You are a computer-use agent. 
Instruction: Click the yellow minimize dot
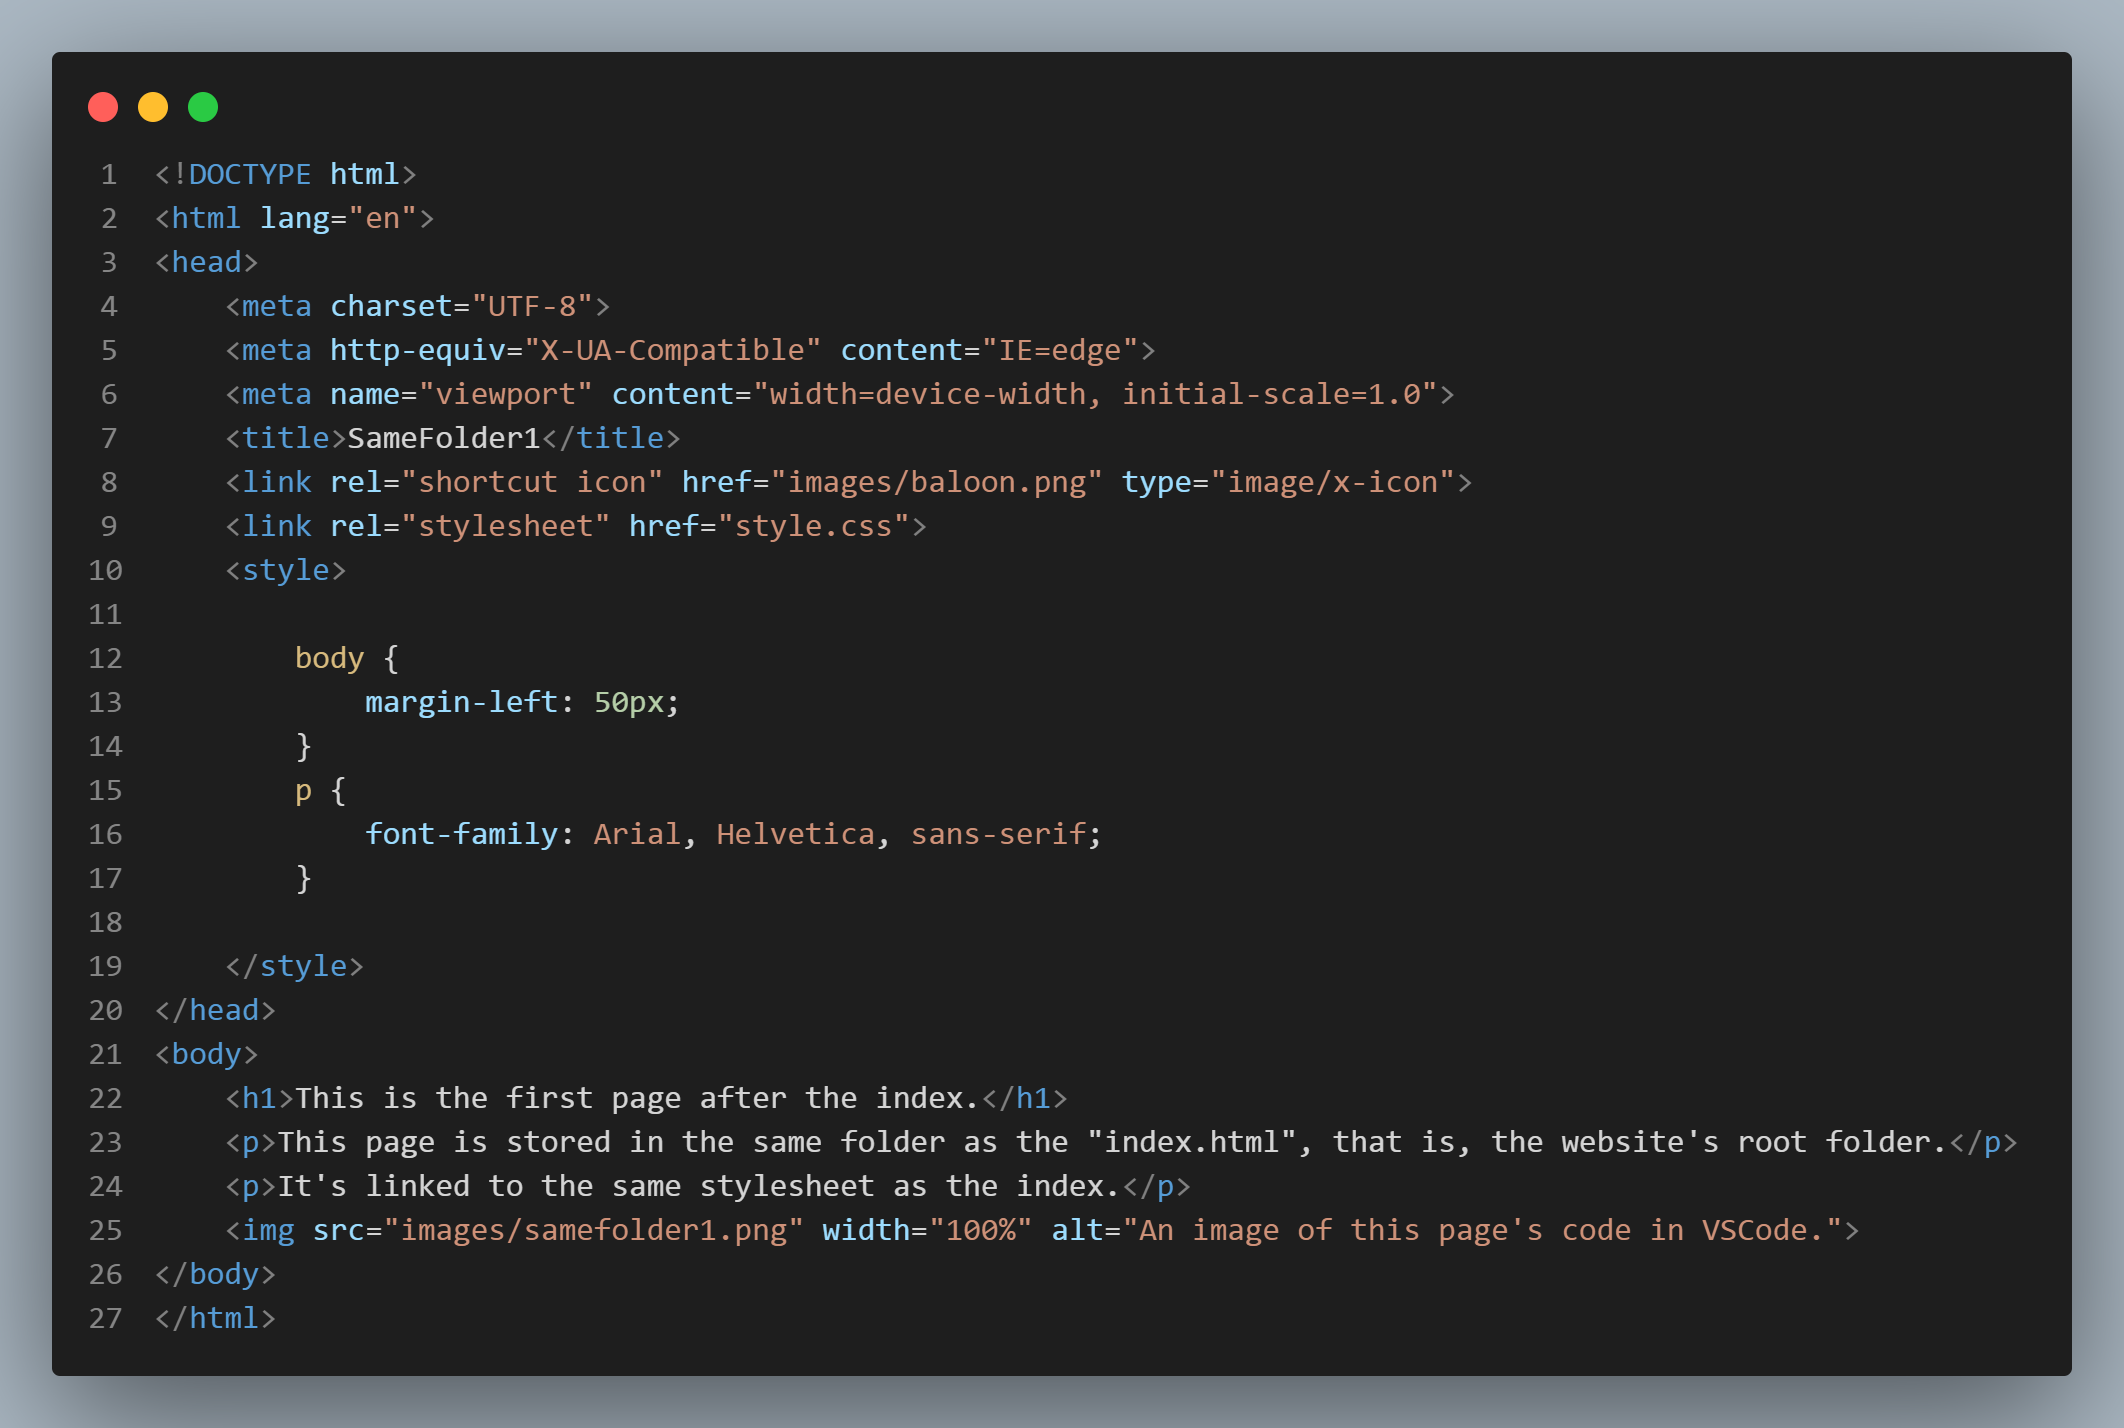pyautogui.click(x=153, y=107)
